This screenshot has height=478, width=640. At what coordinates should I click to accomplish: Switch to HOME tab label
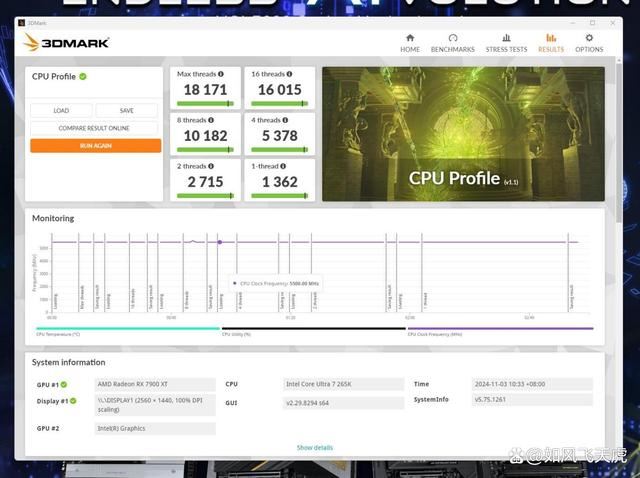(410, 49)
